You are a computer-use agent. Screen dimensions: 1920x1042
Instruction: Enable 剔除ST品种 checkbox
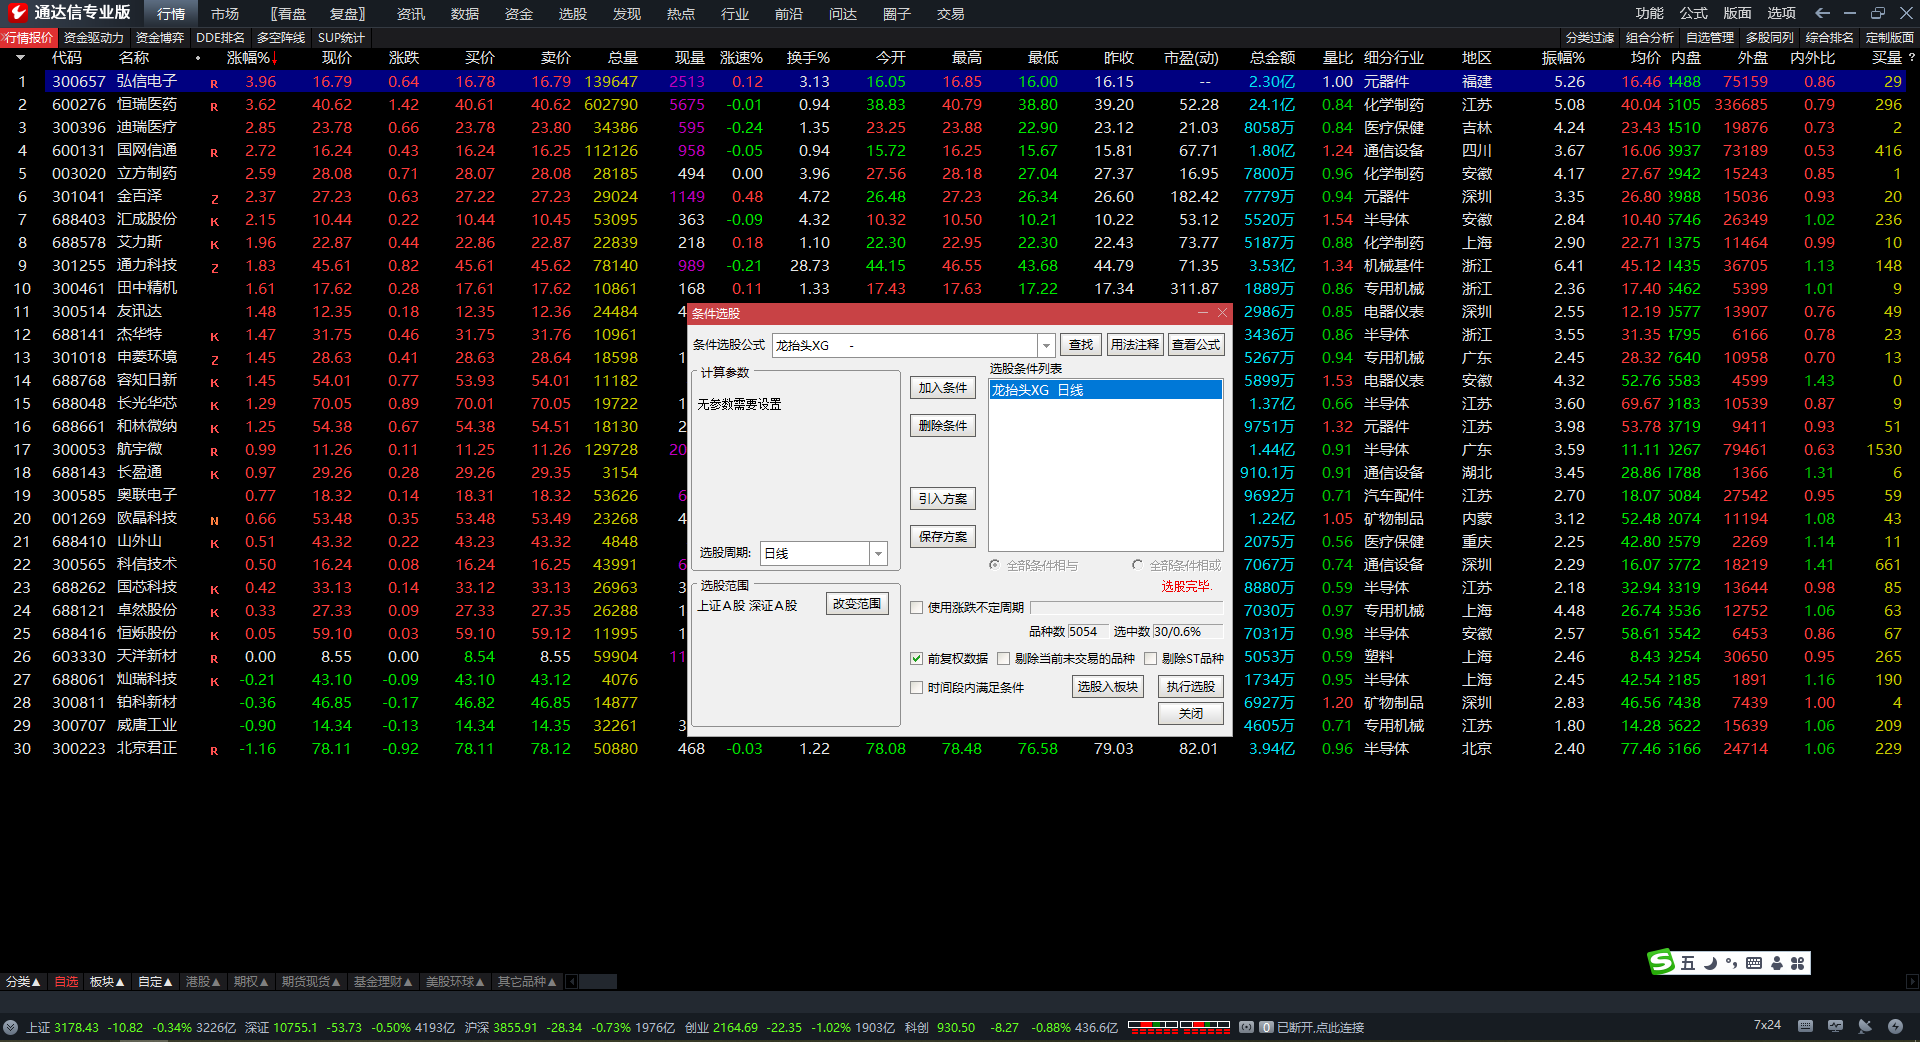coord(1150,658)
